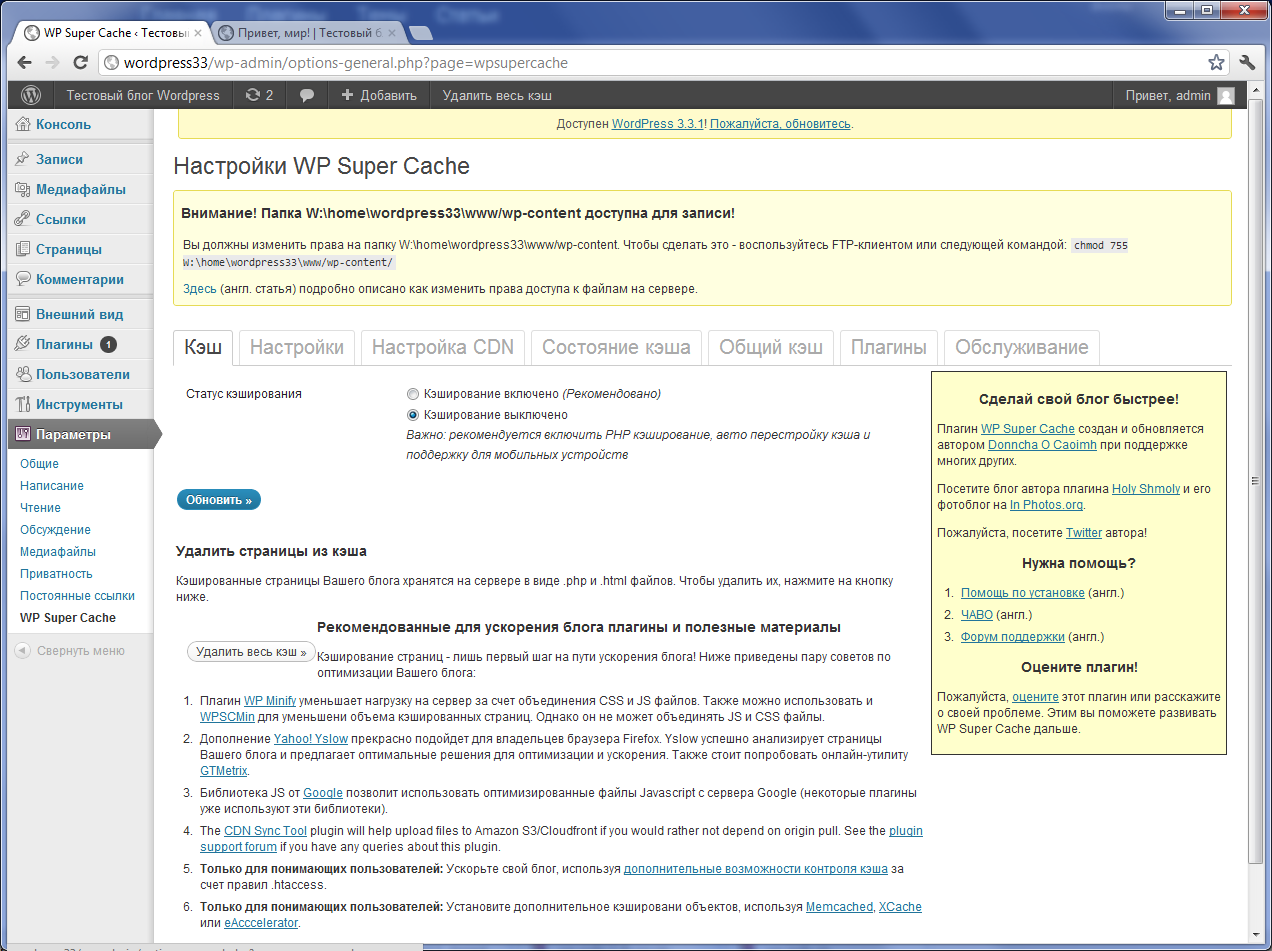1272x951 pixels.
Task: Click the browser forward arrow
Action: coord(53,62)
